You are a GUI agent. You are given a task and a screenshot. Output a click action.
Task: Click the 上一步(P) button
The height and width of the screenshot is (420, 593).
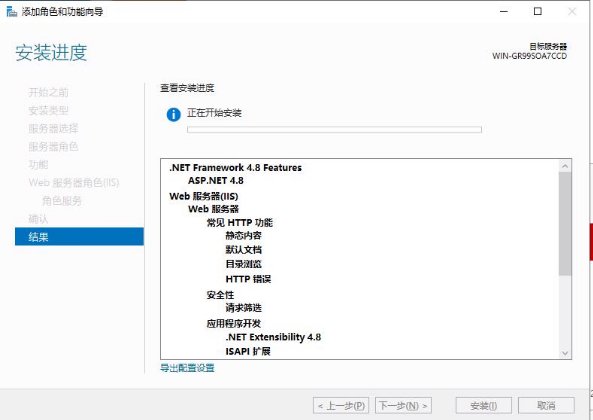point(341,406)
